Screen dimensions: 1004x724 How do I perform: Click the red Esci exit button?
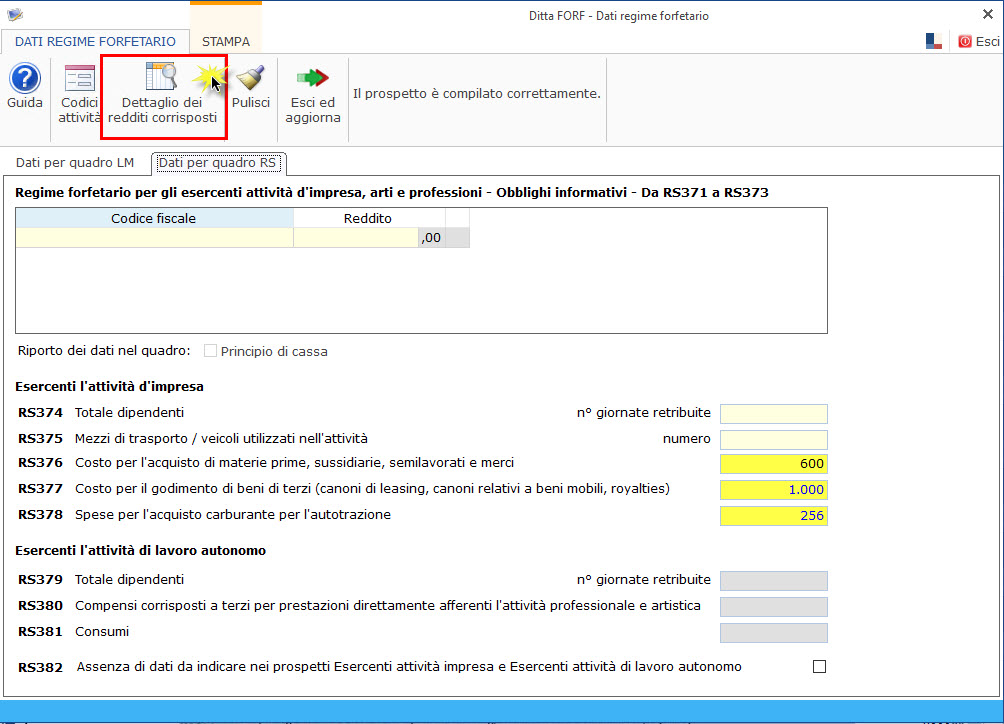pyautogui.click(x=978, y=41)
